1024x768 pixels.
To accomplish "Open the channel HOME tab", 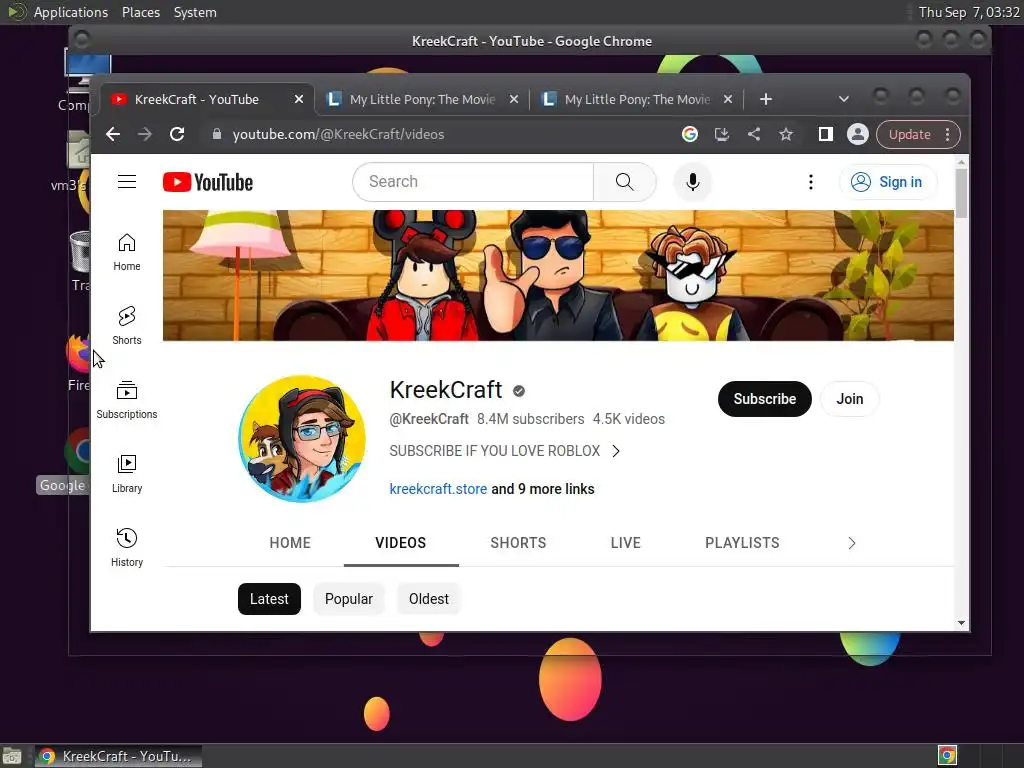I will 290,543.
